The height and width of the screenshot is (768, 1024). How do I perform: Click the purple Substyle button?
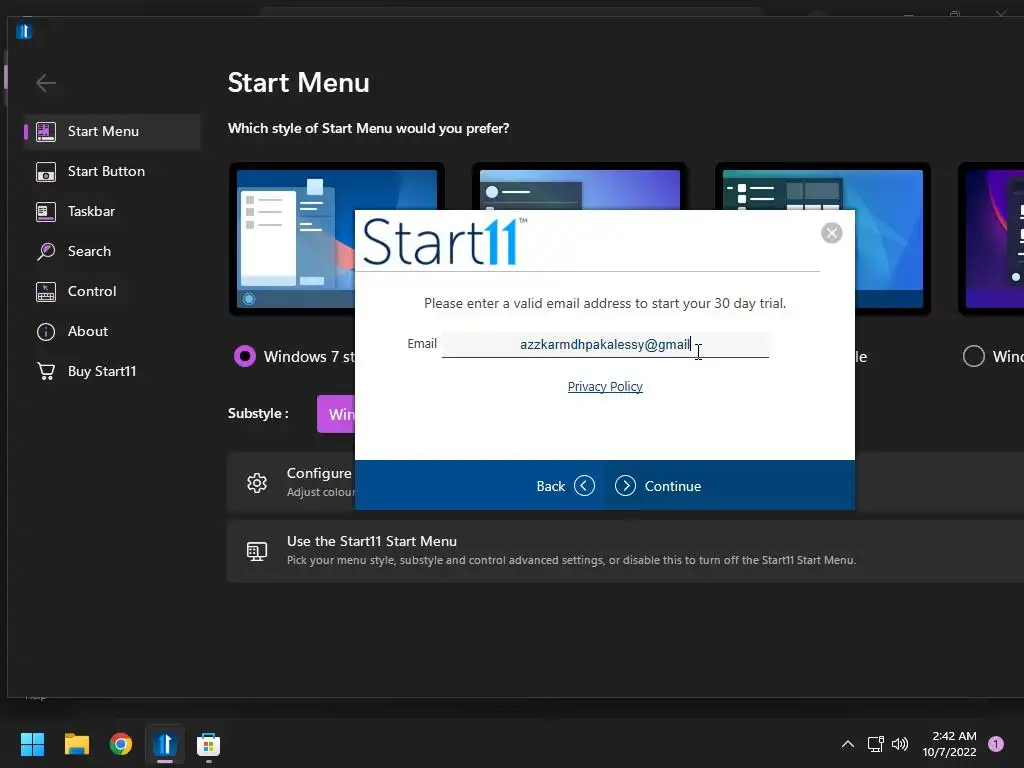[x=336, y=414]
